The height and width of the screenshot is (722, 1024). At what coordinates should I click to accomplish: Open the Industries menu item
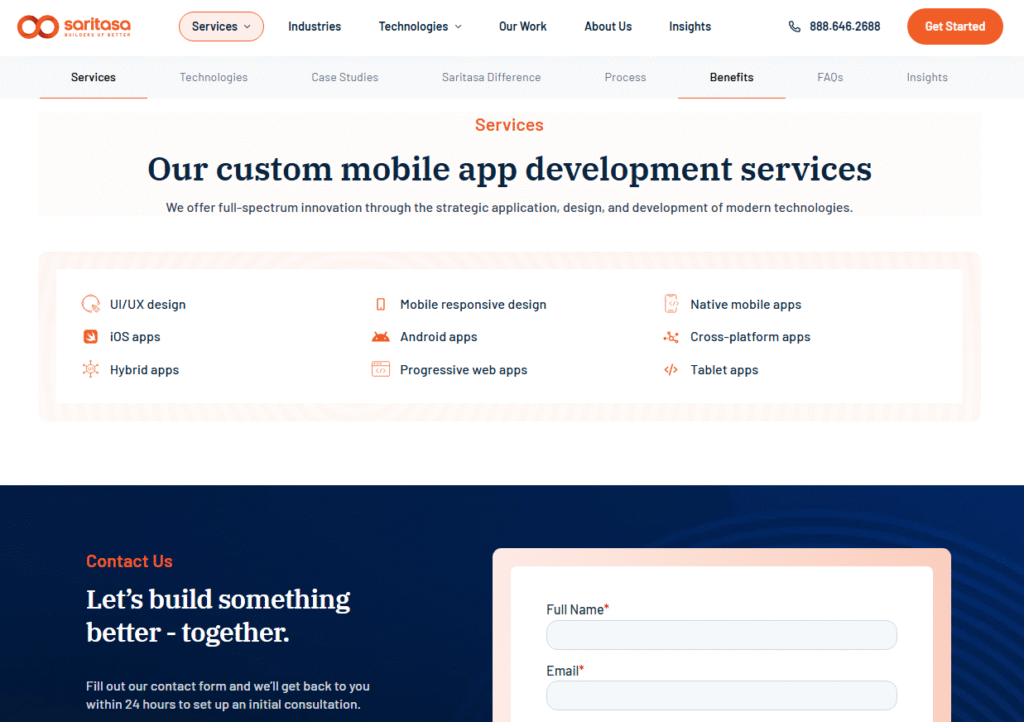[x=315, y=27]
